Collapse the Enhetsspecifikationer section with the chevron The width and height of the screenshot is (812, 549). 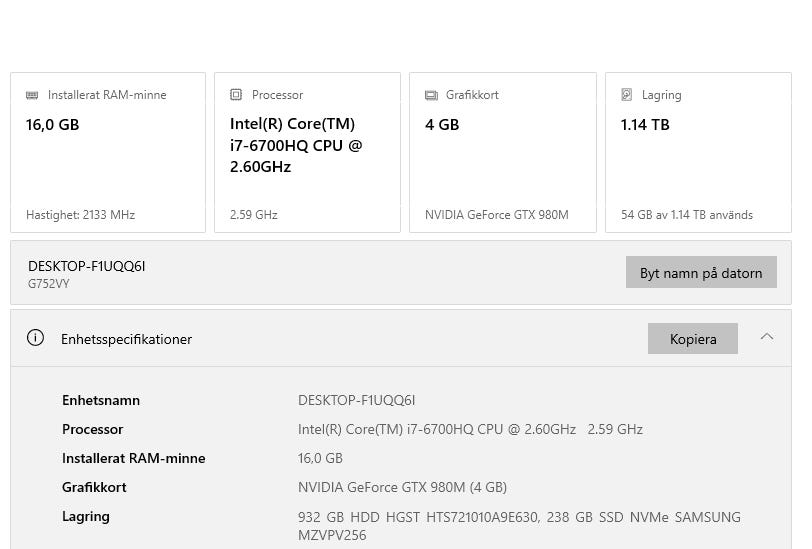coord(767,337)
